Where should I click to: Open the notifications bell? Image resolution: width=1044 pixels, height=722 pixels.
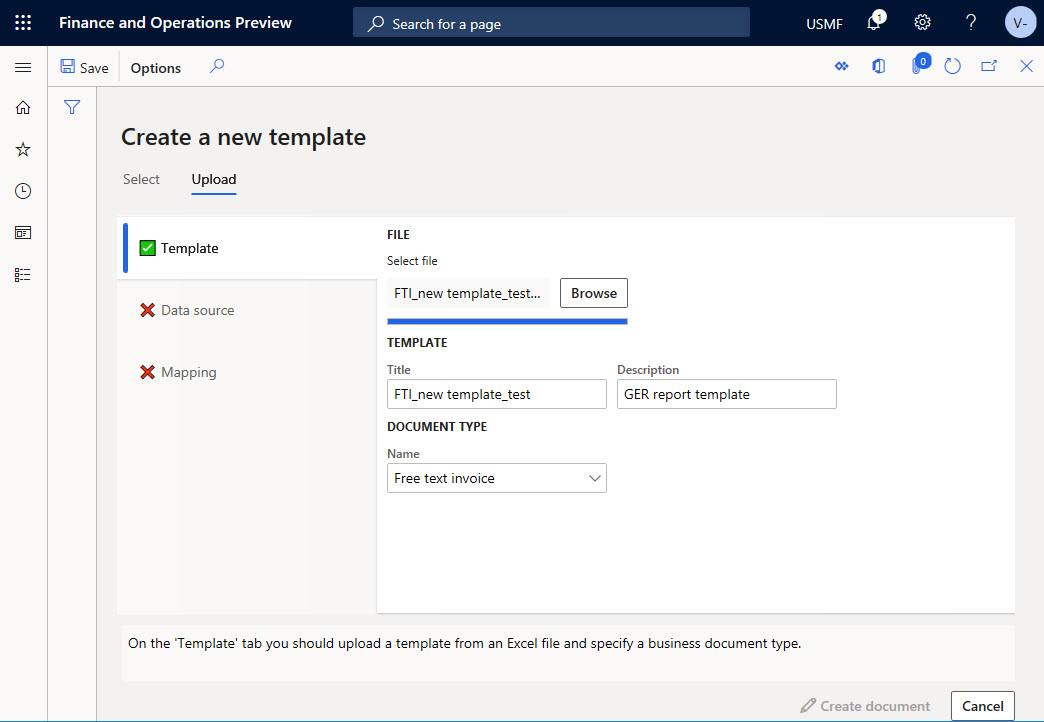(x=874, y=23)
